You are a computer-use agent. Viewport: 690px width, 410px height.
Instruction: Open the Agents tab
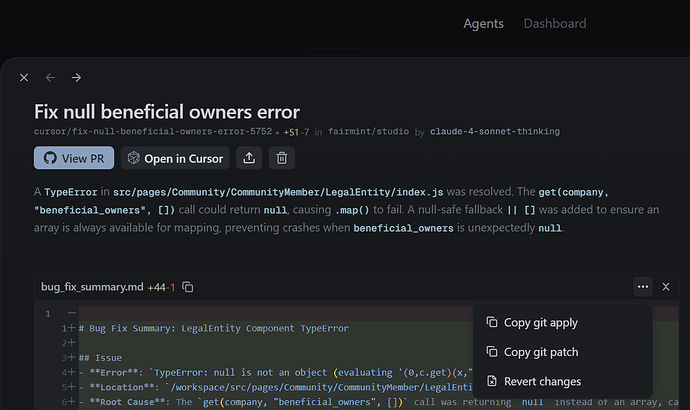coord(483,23)
